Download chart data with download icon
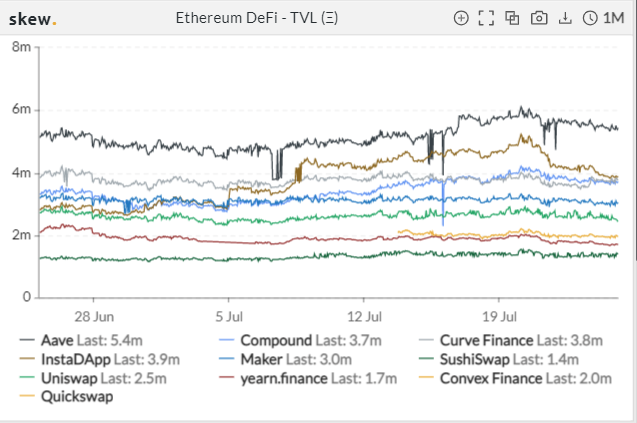This screenshot has width=637, height=423. pyautogui.click(x=565, y=18)
